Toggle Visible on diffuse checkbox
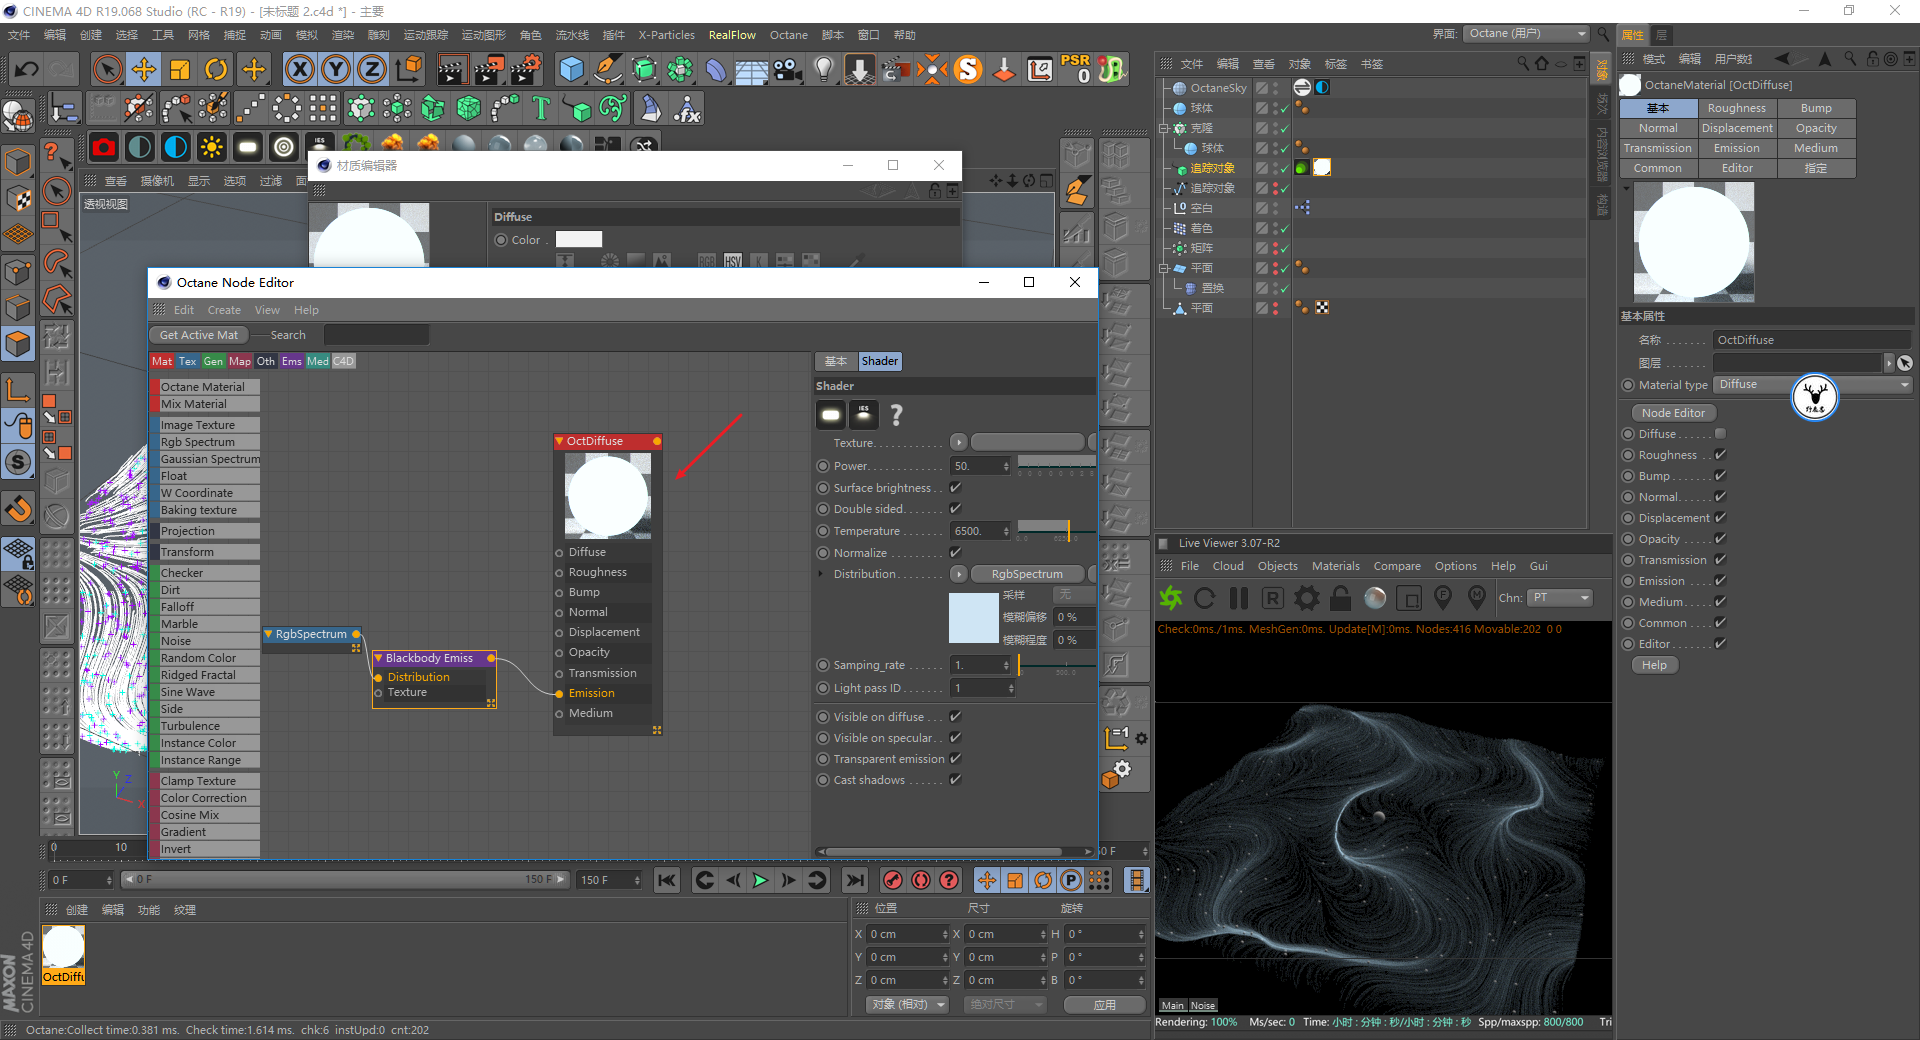The image size is (1920, 1040). click(x=955, y=717)
